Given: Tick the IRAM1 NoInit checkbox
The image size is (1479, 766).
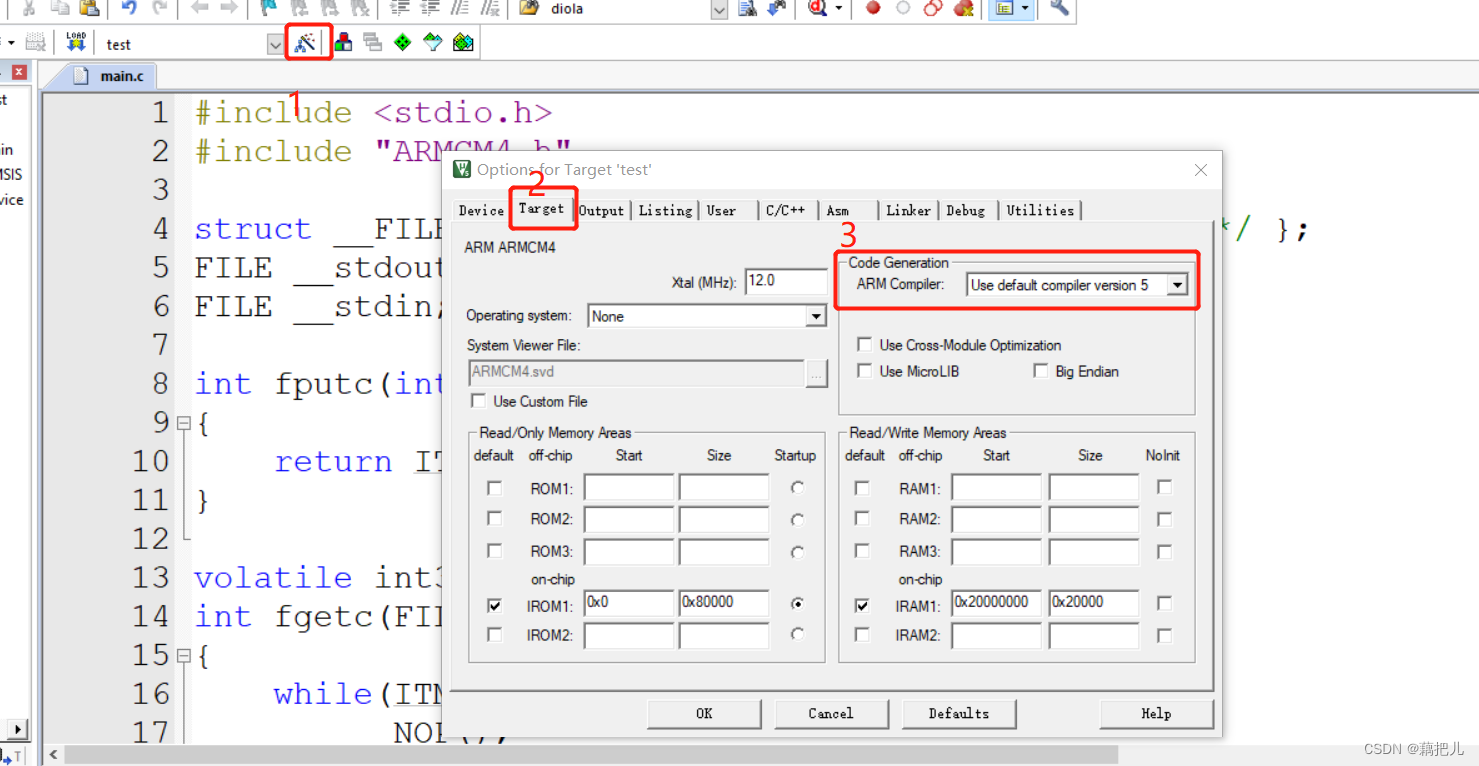Looking at the screenshot, I should 1164,603.
